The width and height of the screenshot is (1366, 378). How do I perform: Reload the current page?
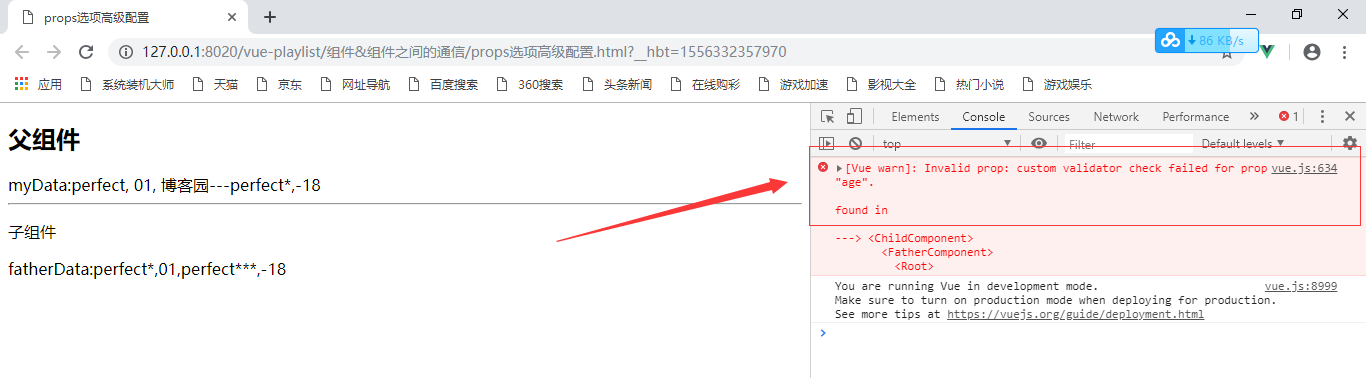tap(86, 52)
